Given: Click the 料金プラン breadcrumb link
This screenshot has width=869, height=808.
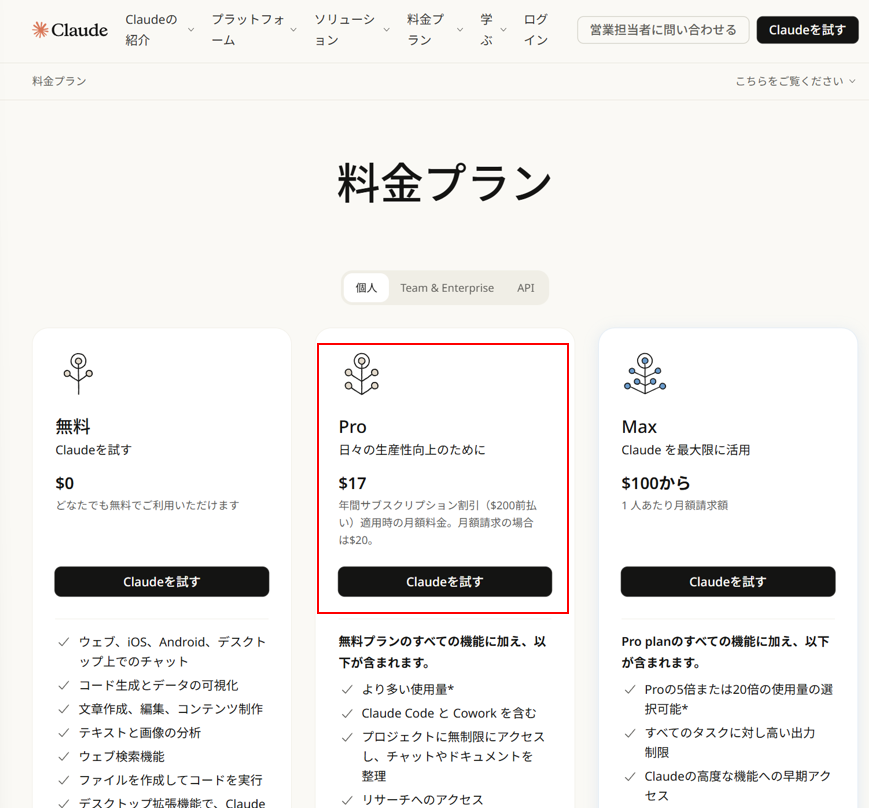Looking at the screenshot, I should point(58,80).
